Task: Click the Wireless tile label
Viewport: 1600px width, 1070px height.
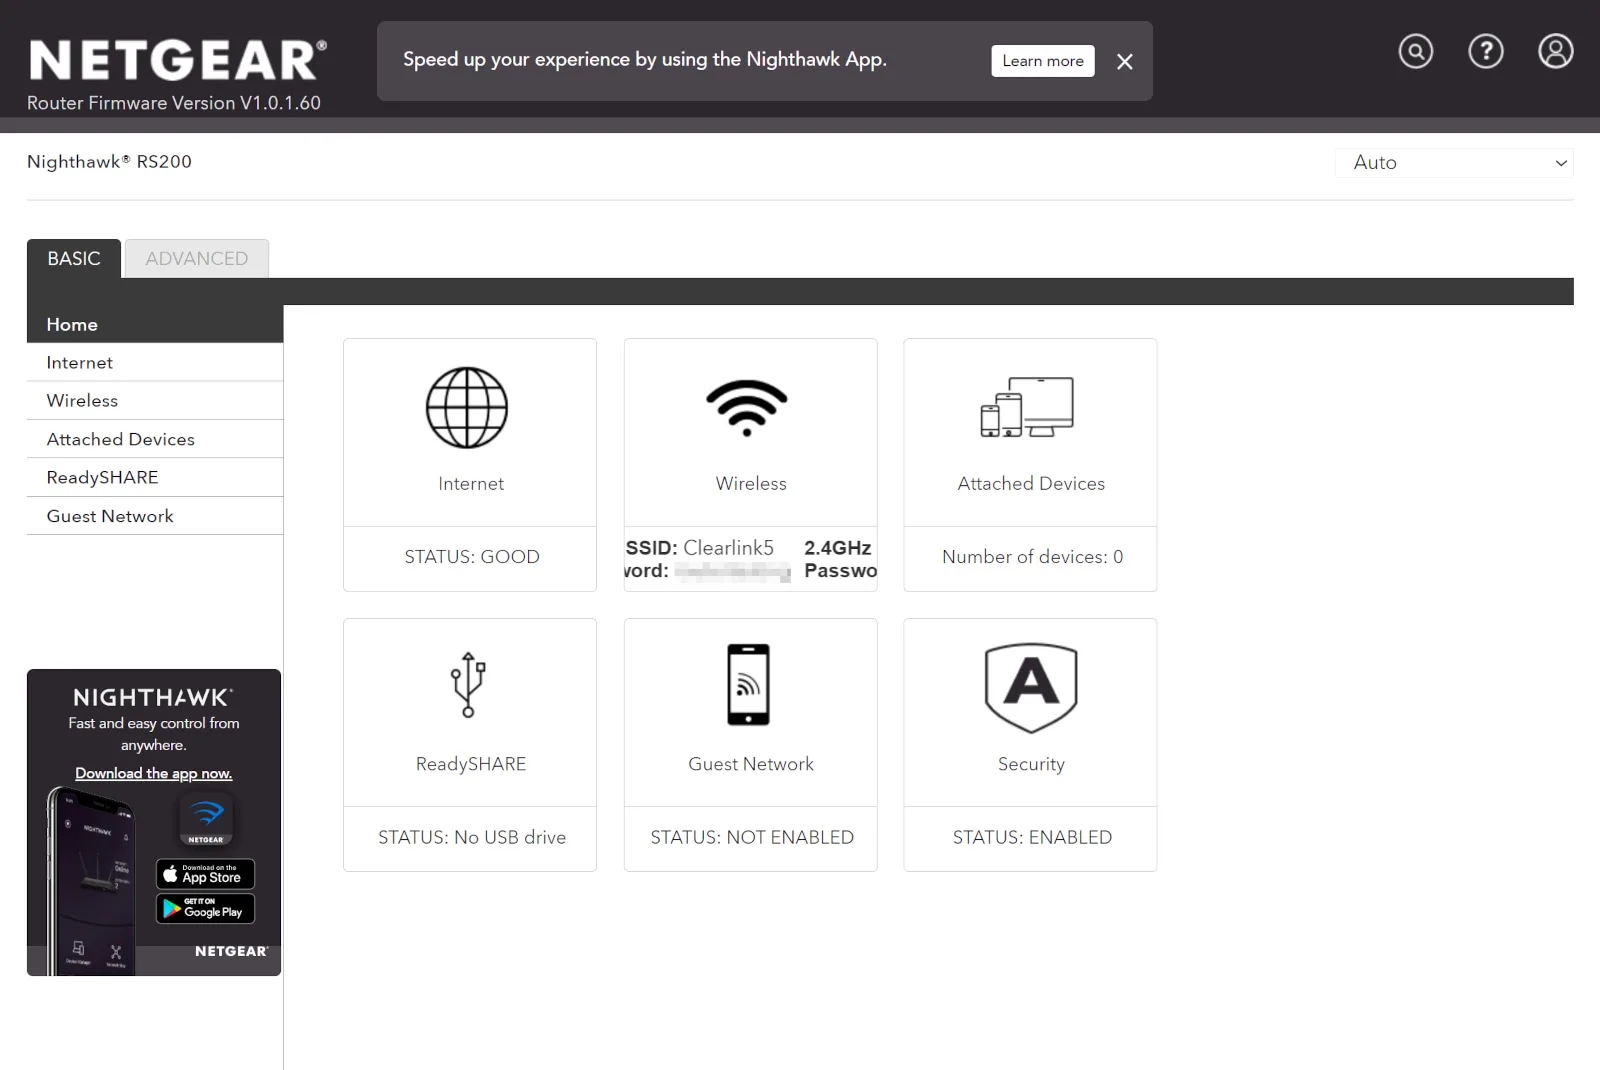Action: 751,484
